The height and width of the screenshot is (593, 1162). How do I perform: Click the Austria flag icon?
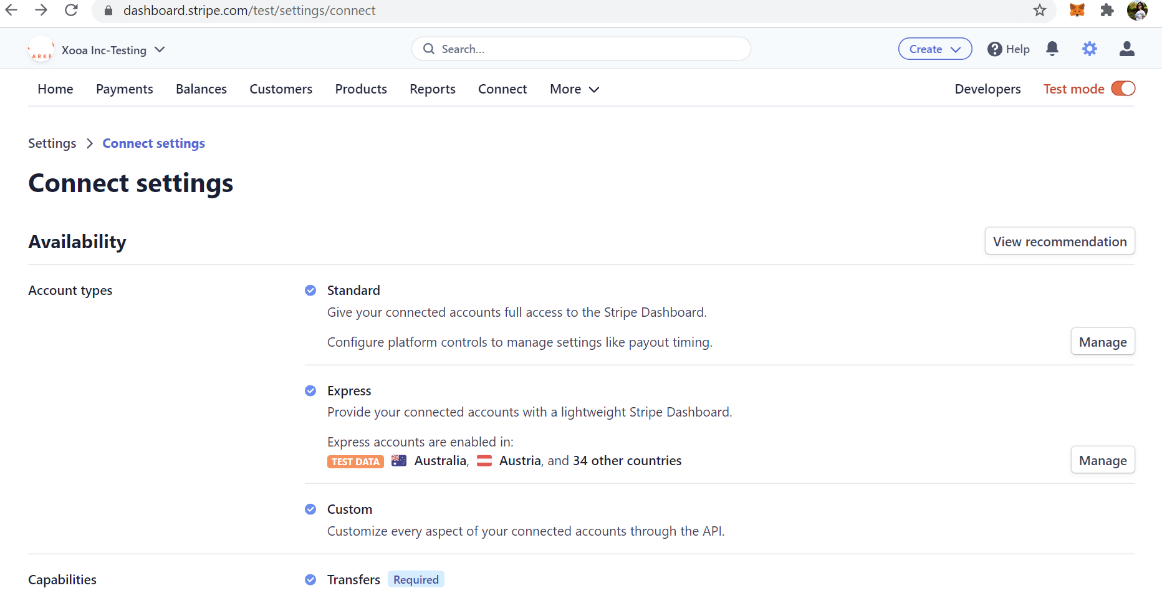(485, 460)
